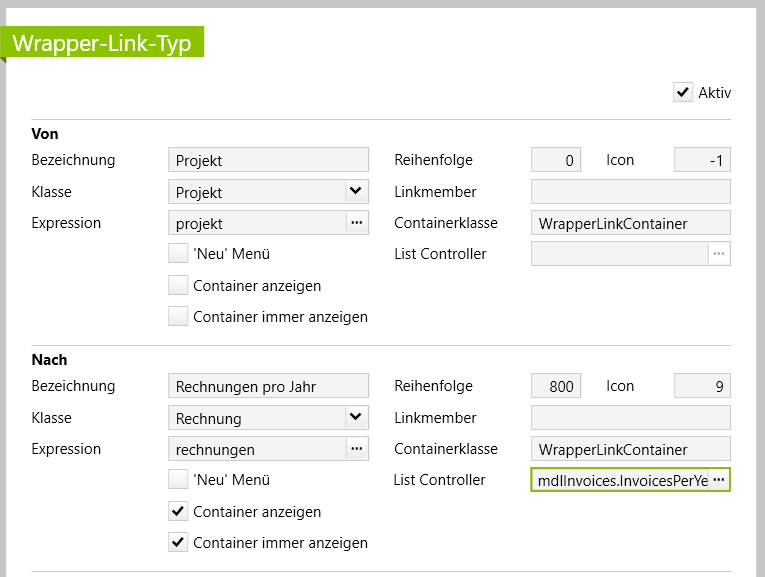
Task: Select the Icon field showing -1
Action: click(702, 160)
